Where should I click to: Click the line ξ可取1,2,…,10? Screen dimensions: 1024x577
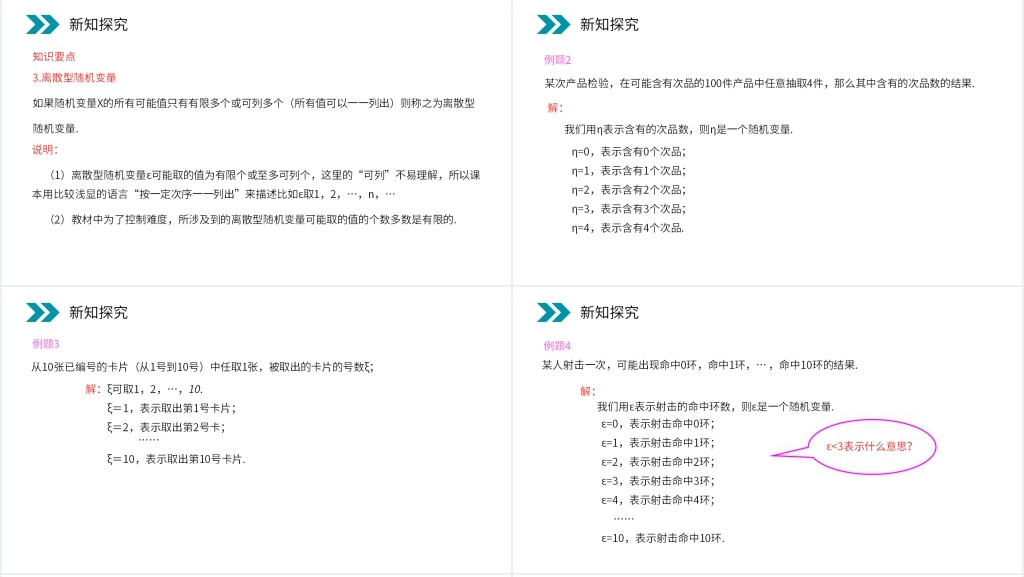[x=155, y=389]
